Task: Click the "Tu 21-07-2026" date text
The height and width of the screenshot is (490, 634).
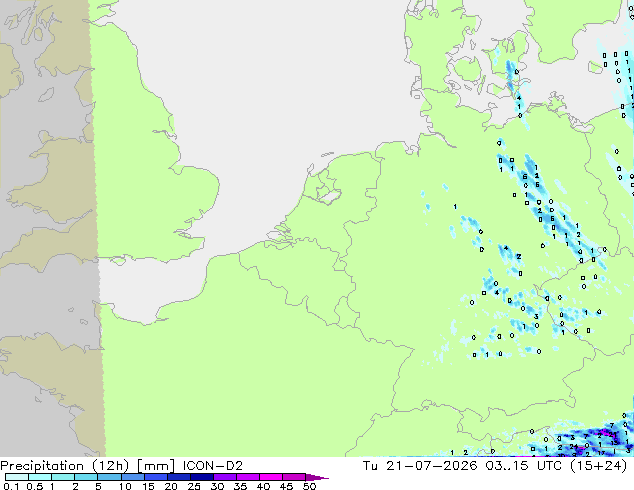Action: 420,466
